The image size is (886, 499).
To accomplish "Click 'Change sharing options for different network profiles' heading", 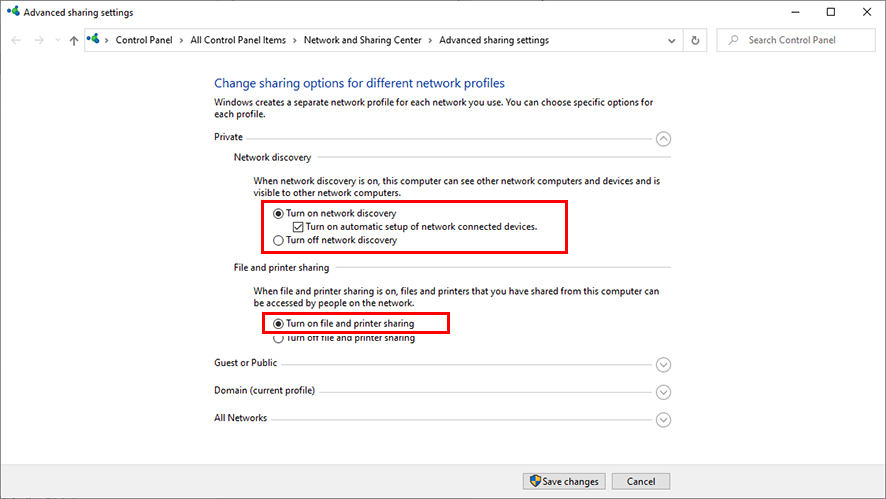I will click(x=359, y=83).
